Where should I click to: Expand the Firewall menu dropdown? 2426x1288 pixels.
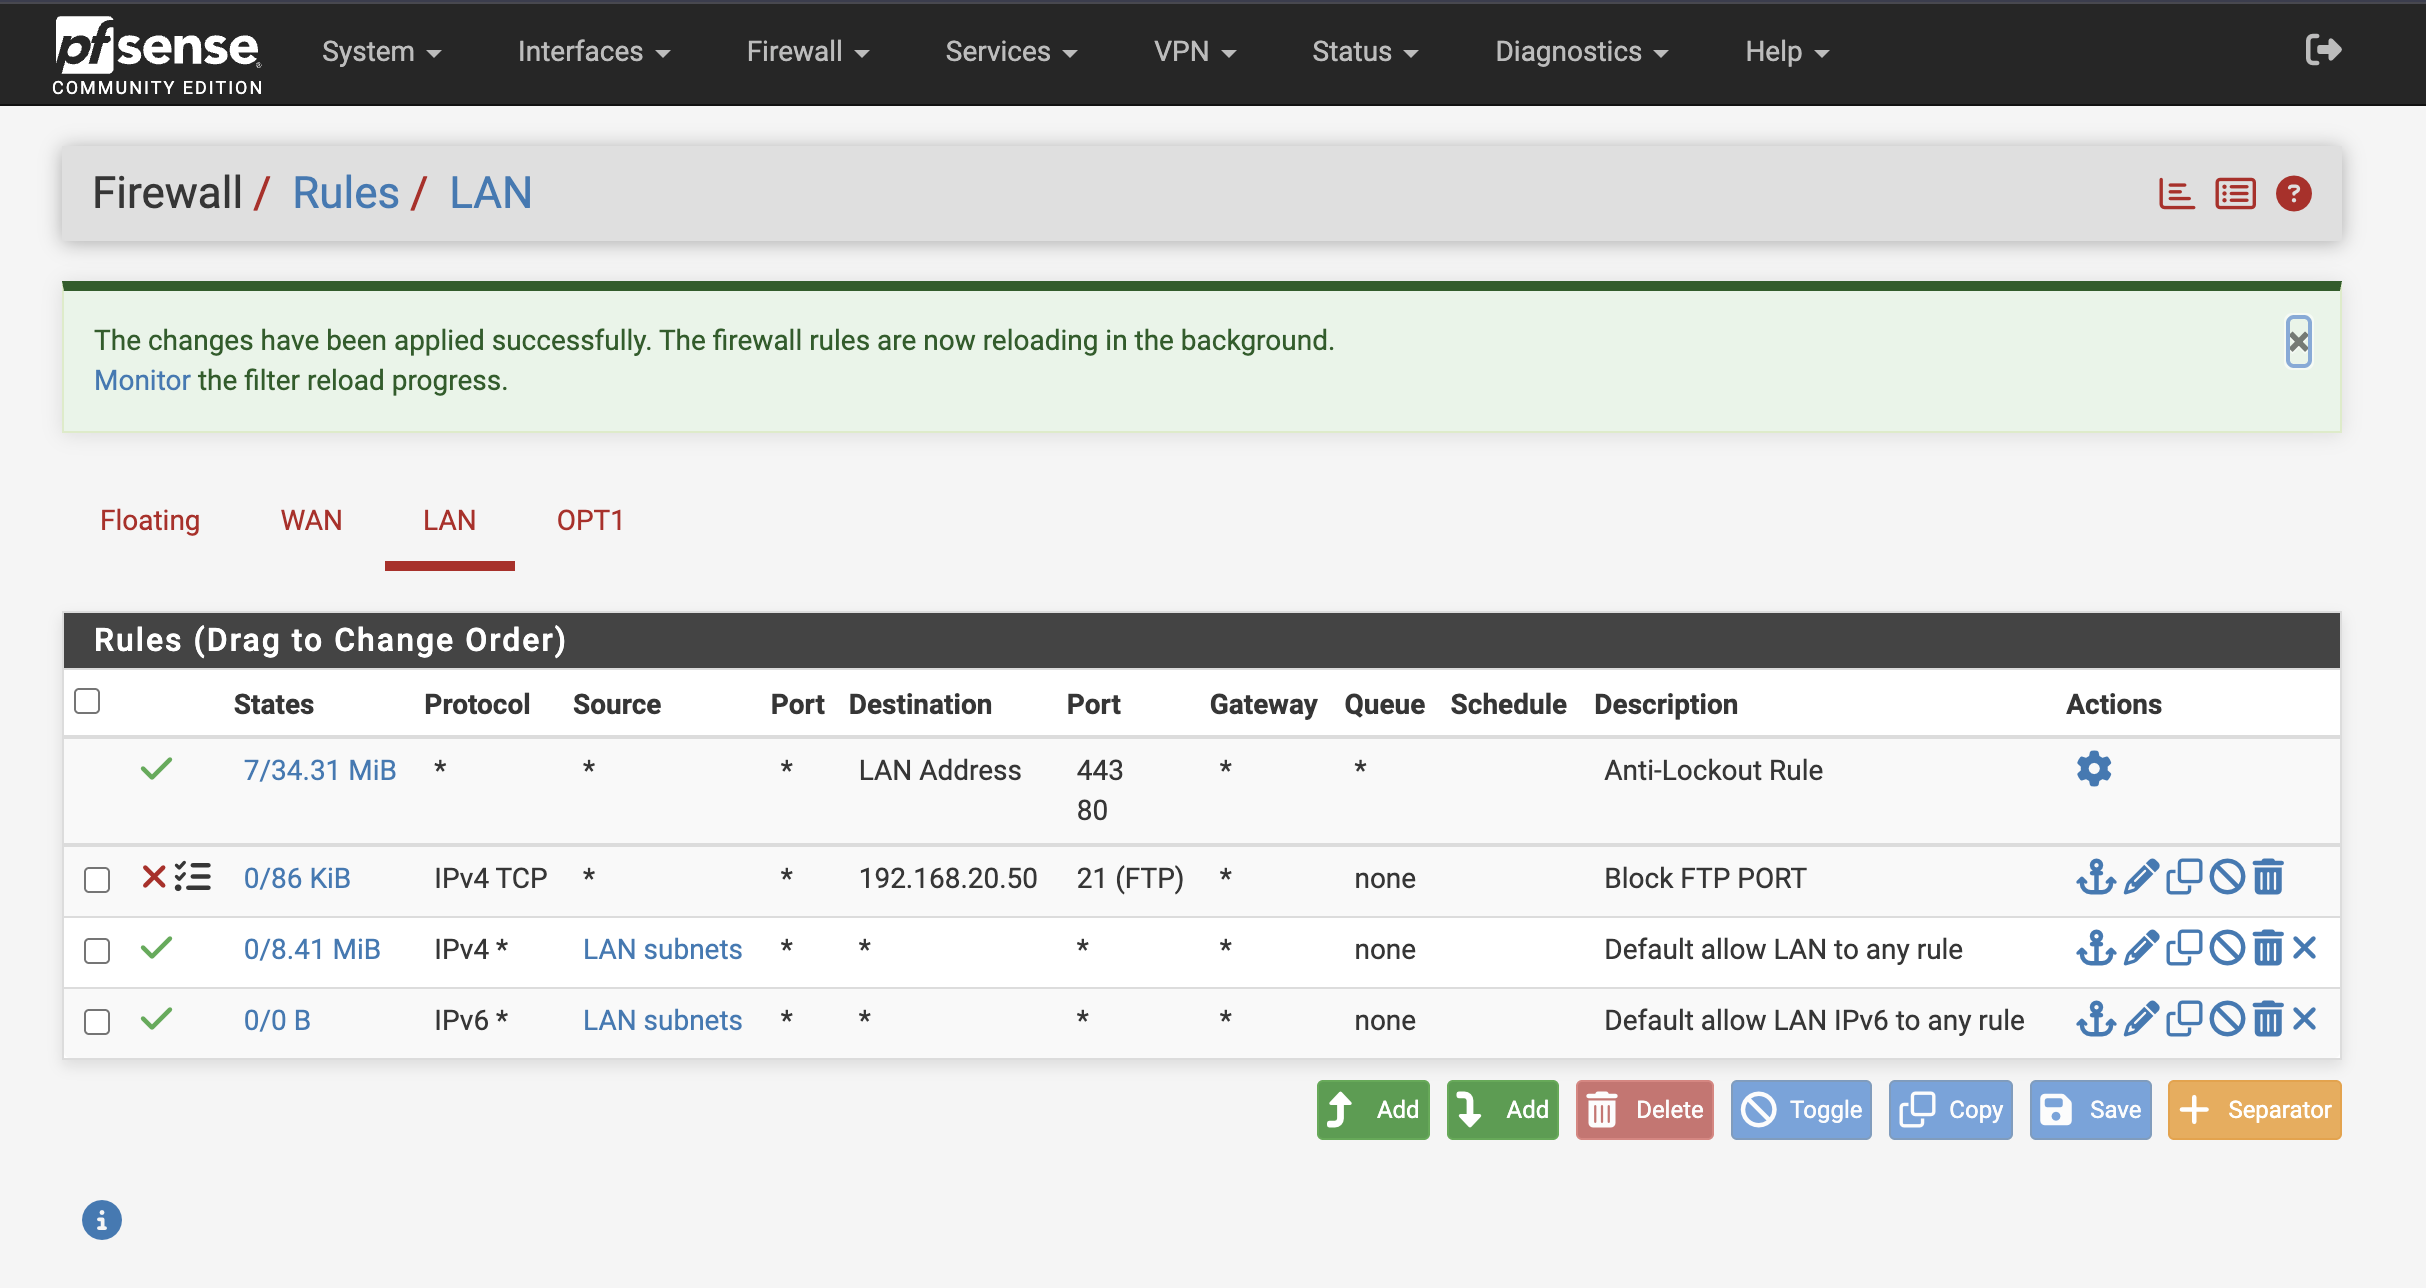[807, 52]
